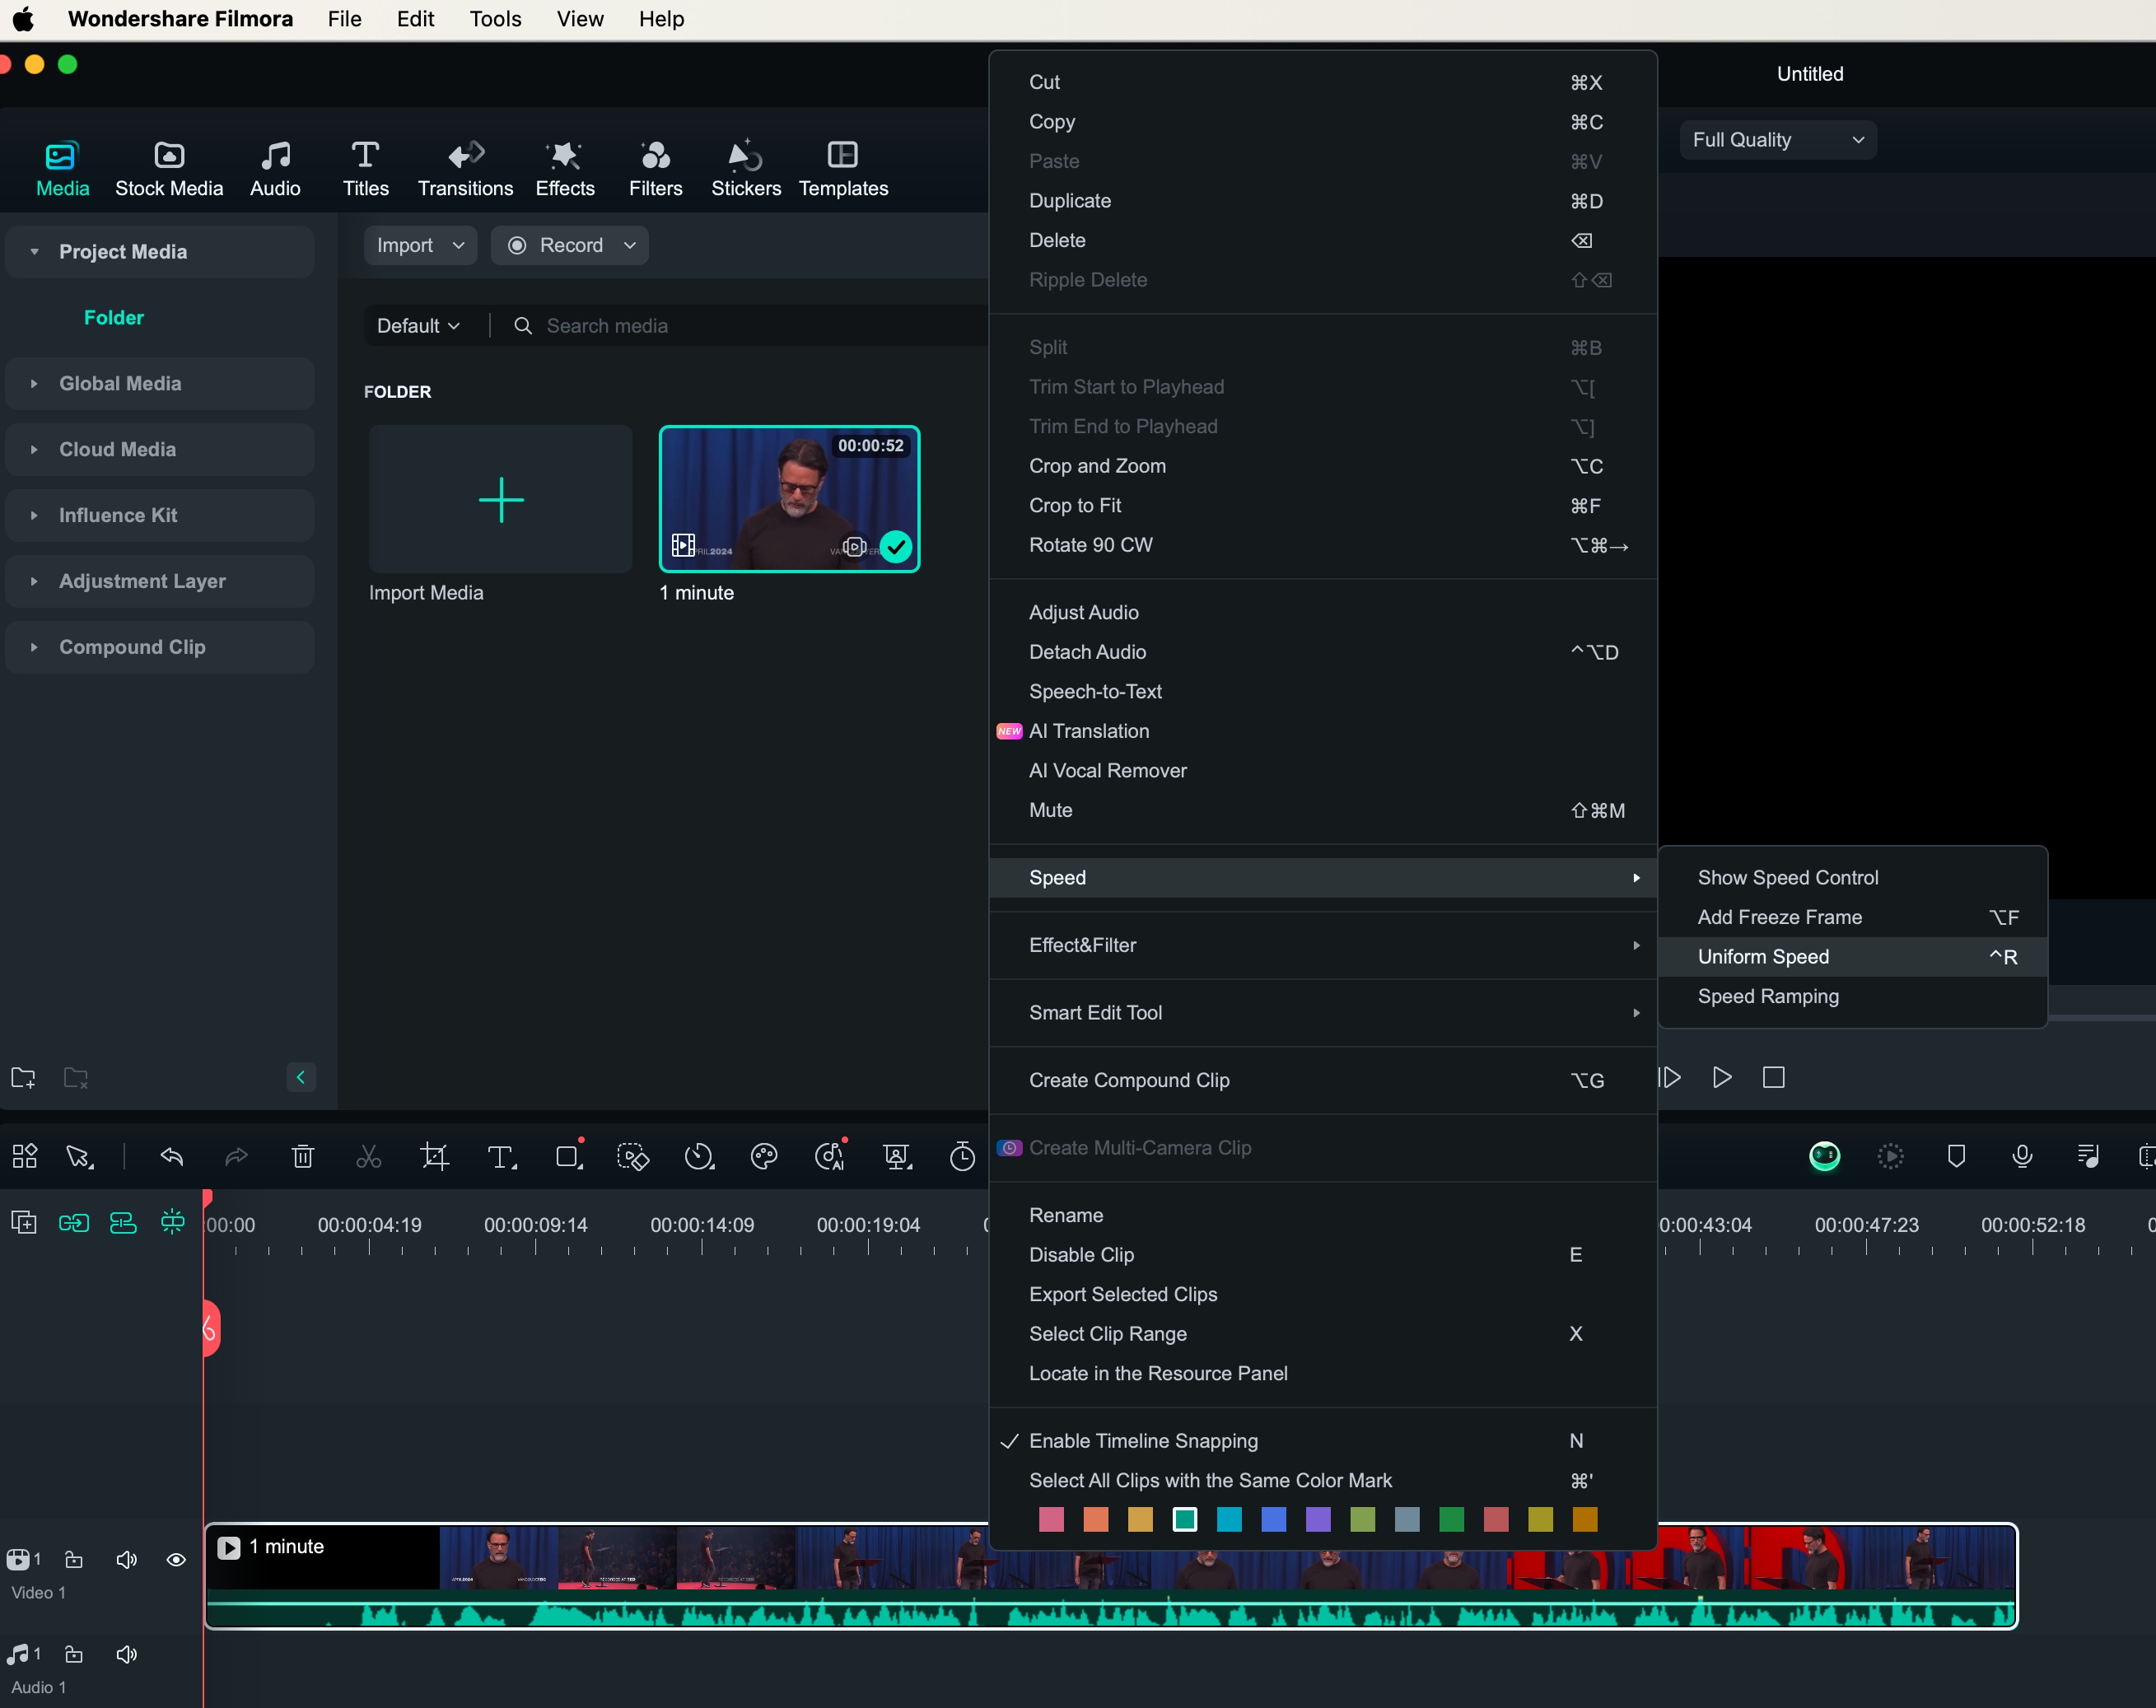Expand the Global Media panel
Screen dimensions: 2156x1708
(33, 383)
